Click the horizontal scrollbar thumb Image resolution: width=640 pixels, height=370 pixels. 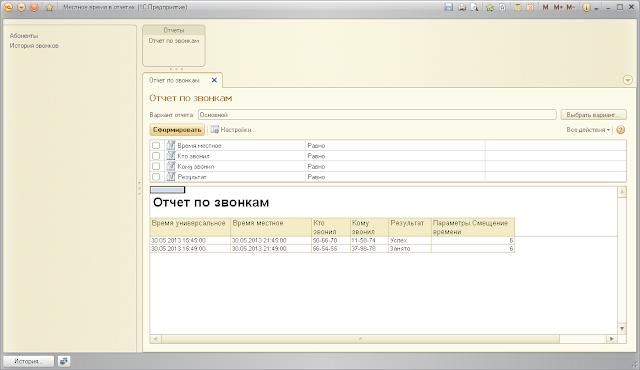pyautogui.click(x=360, y=339)
